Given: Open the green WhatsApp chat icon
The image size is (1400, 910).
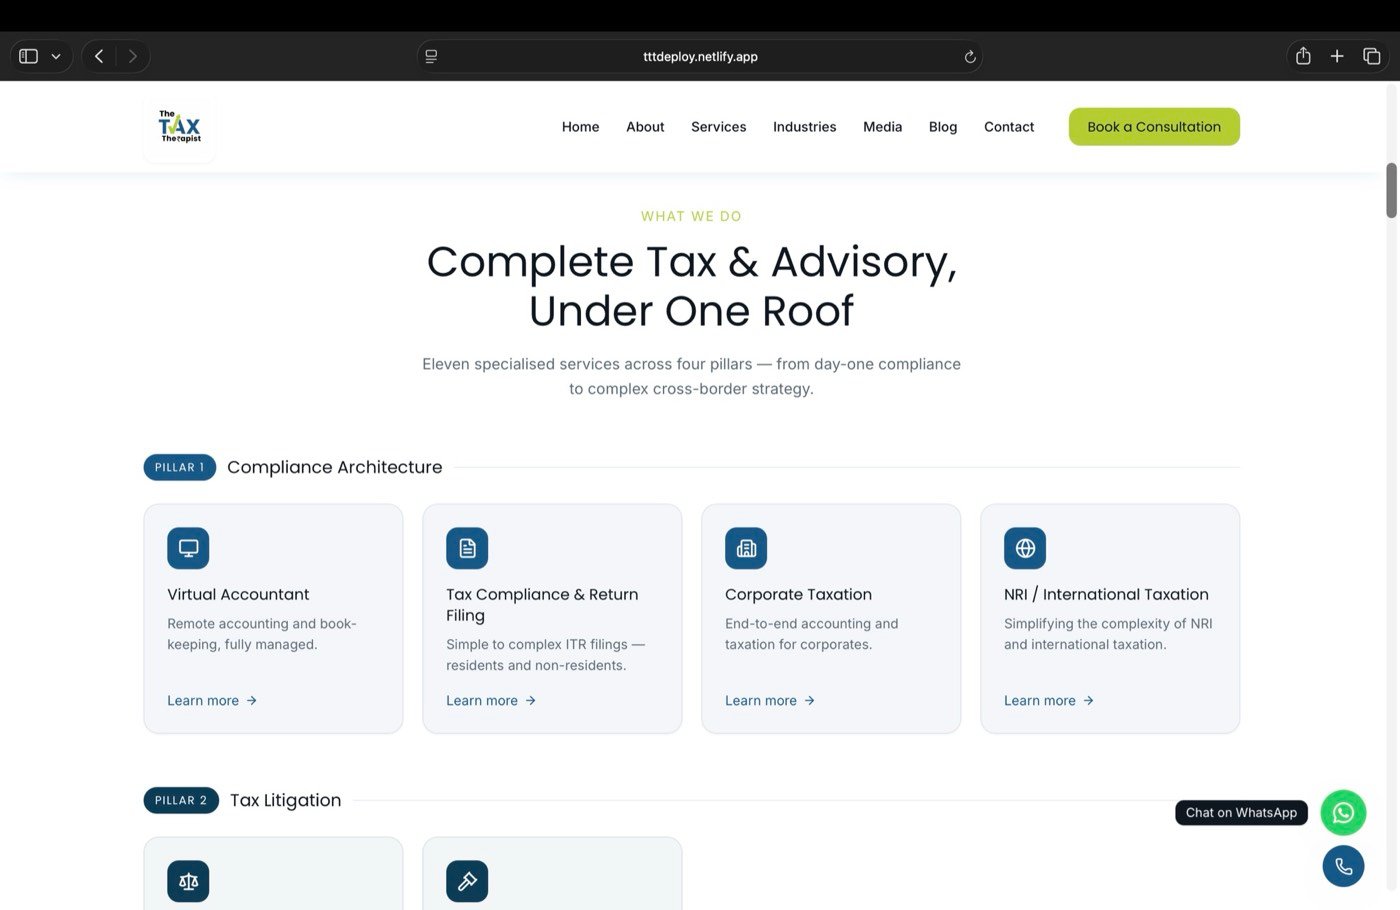Looking at the screenshot, I should point(1343,813).
